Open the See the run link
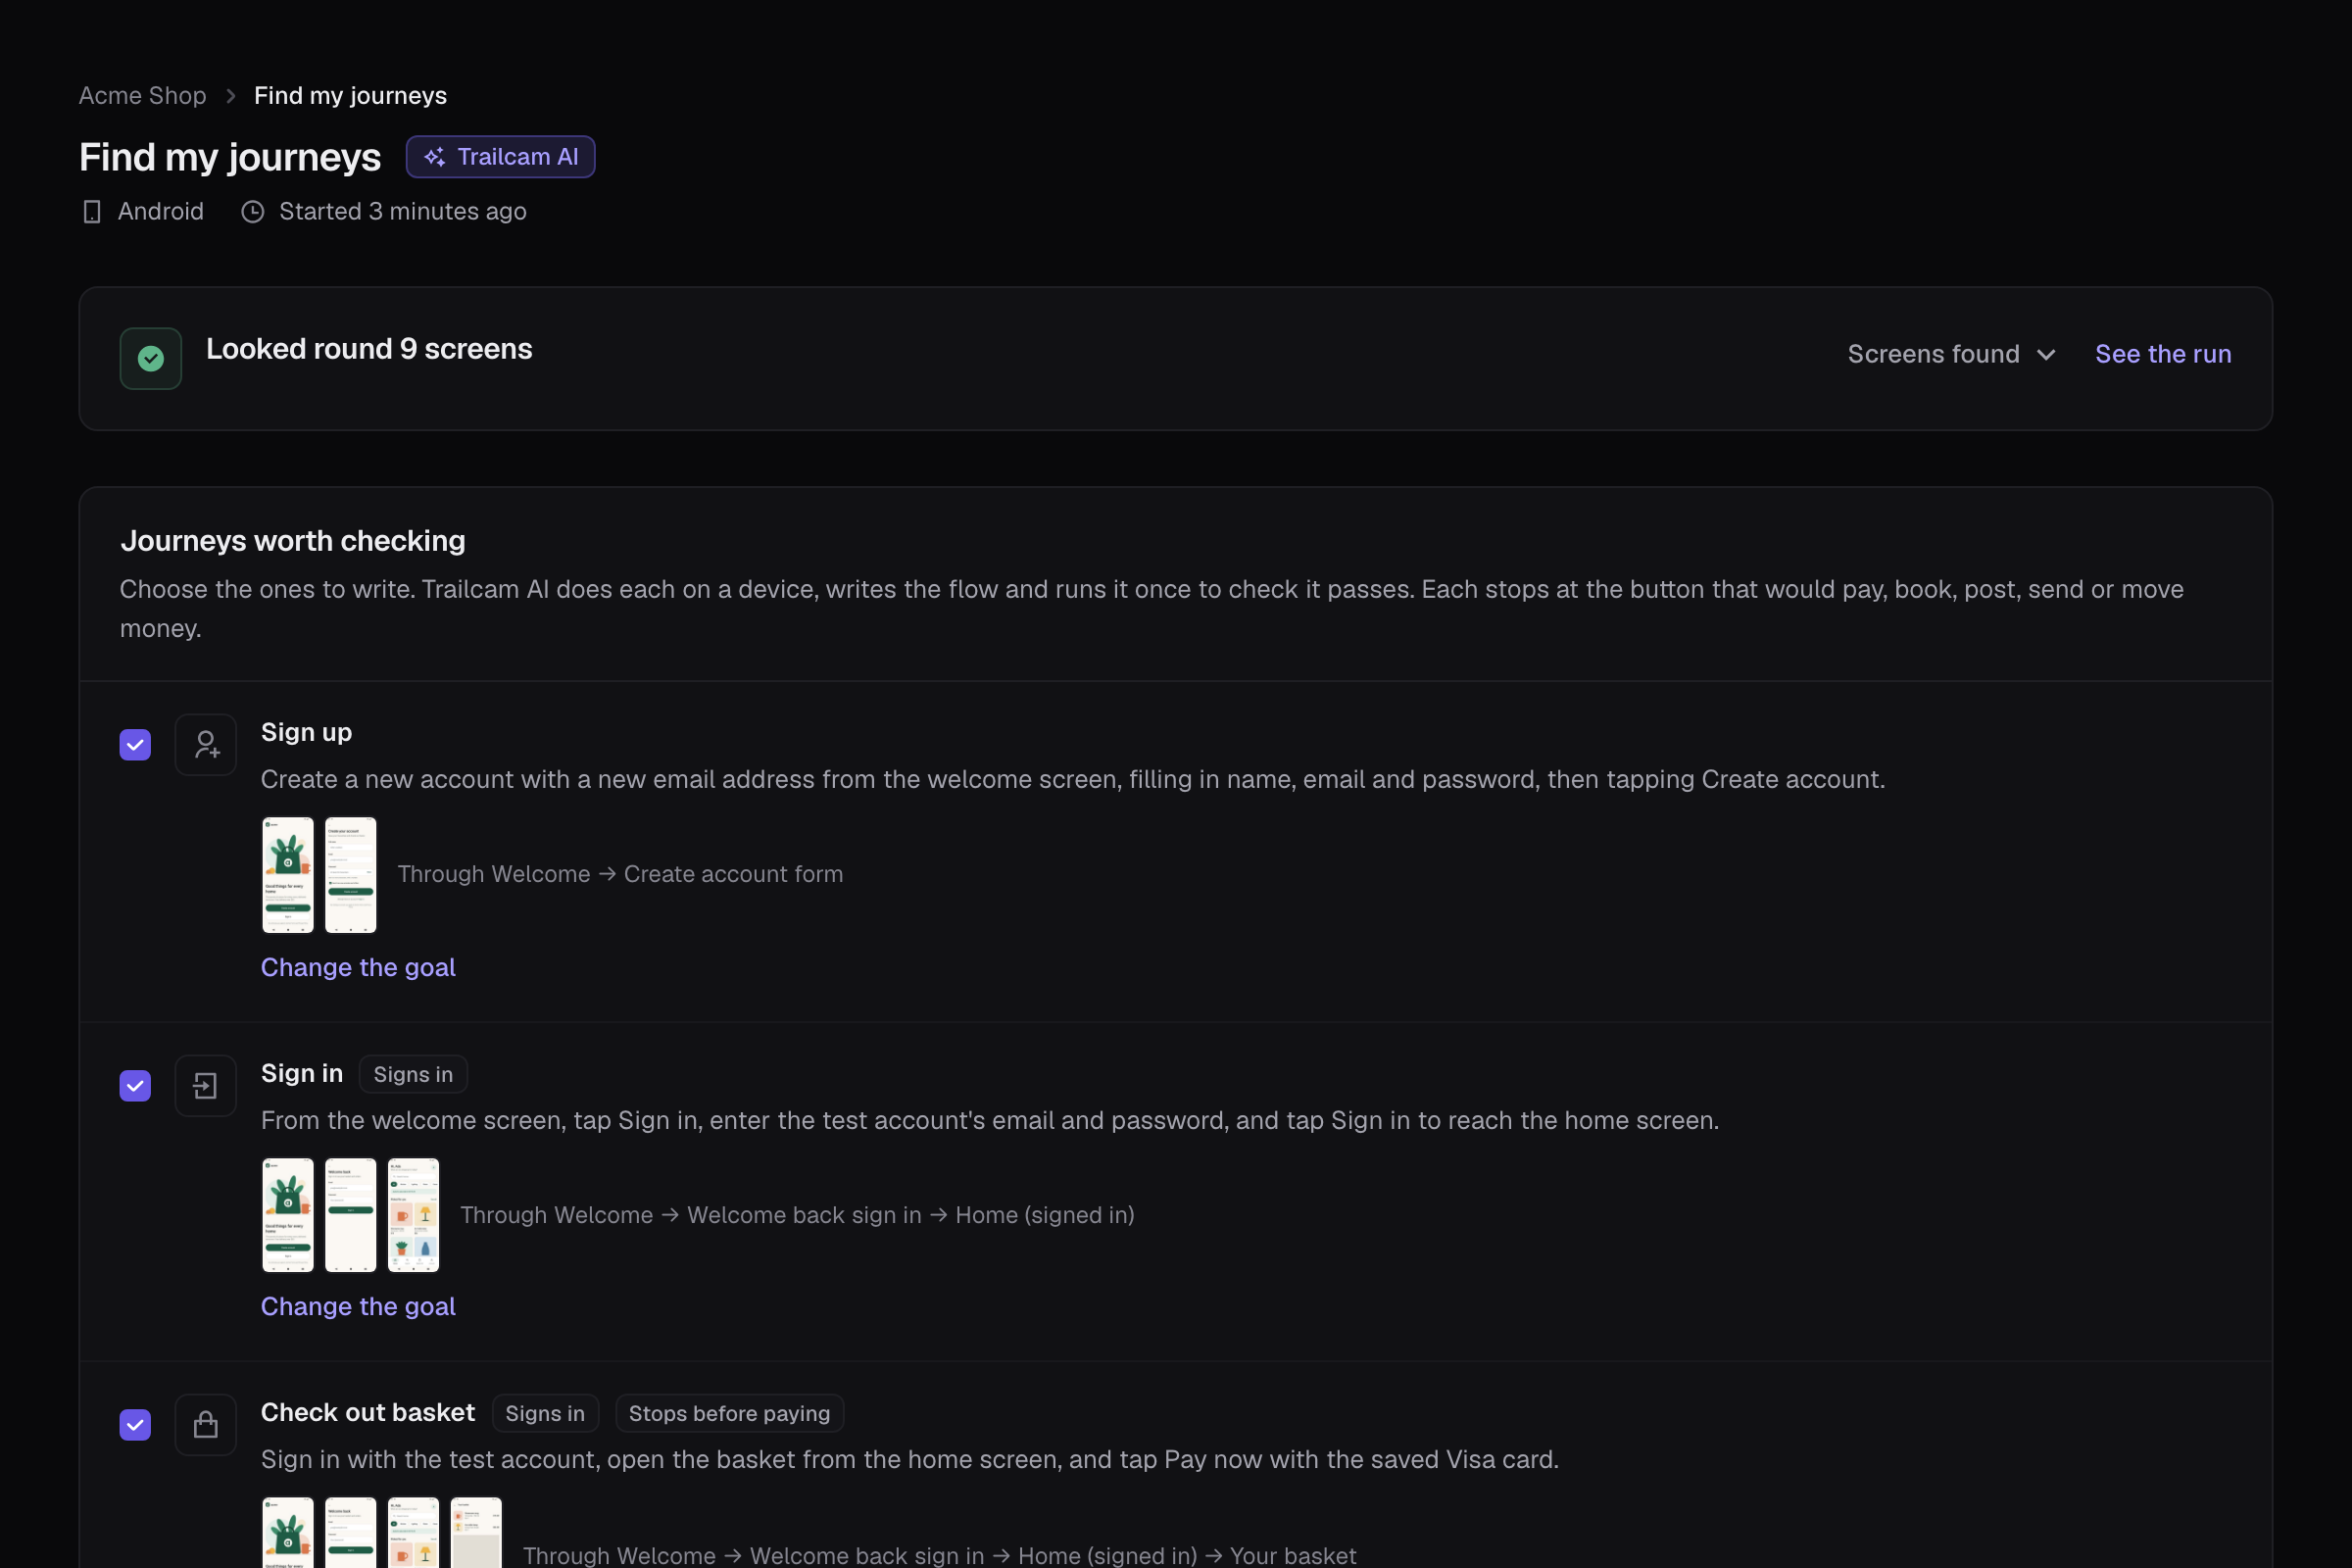The width and height of the screenshot is (2352, 1568). click(2163, 354)
